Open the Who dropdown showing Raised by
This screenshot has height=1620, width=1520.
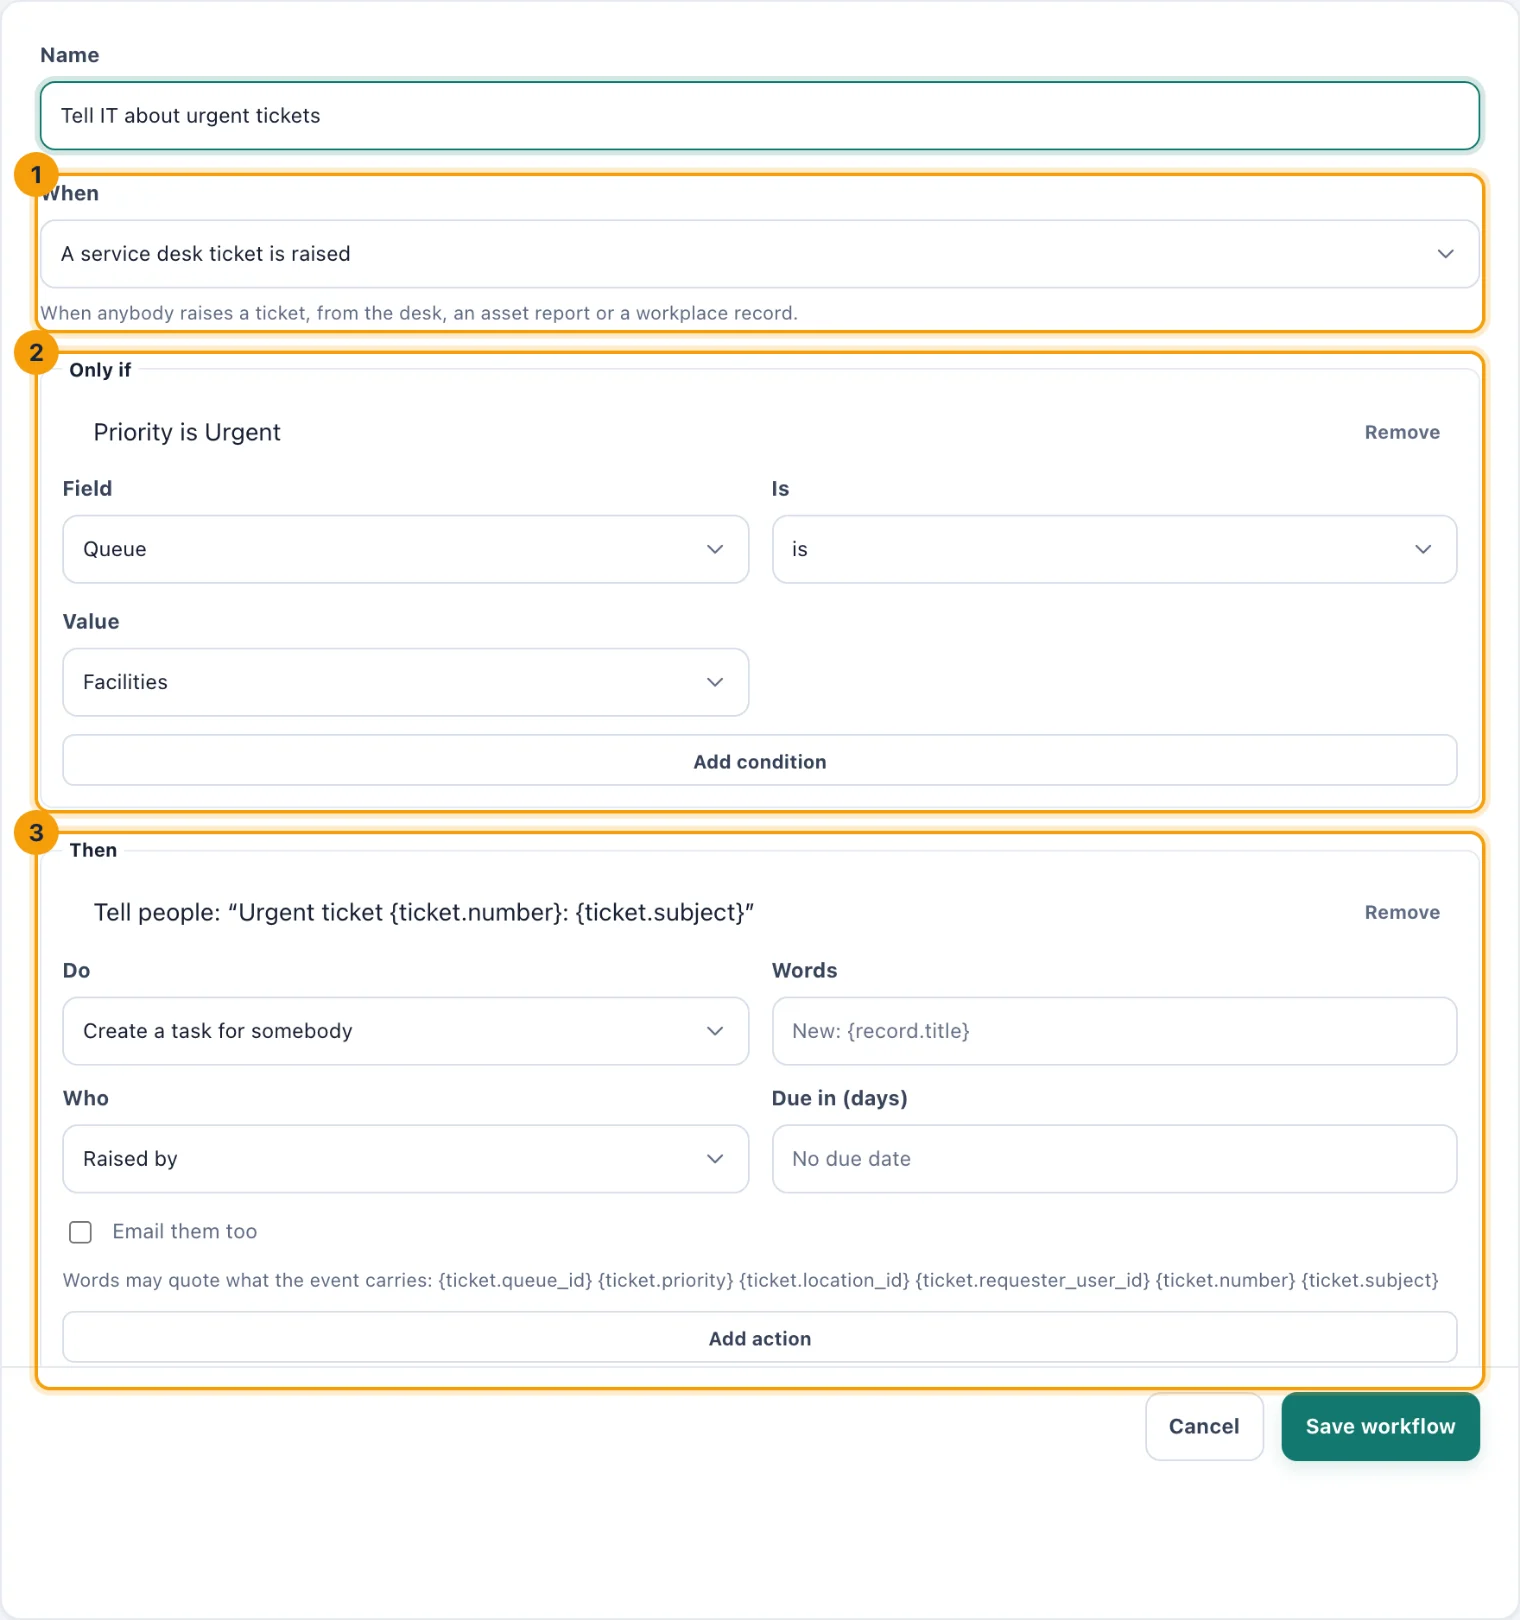click(x=406, y=1159)
